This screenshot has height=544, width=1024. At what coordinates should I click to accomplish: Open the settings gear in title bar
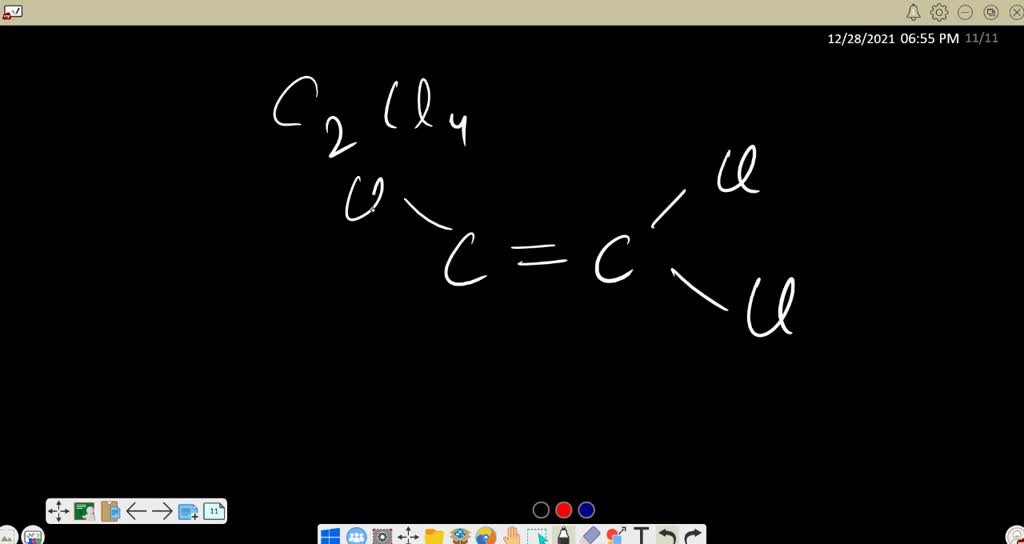pyautogui.click(x=939, y=12)
